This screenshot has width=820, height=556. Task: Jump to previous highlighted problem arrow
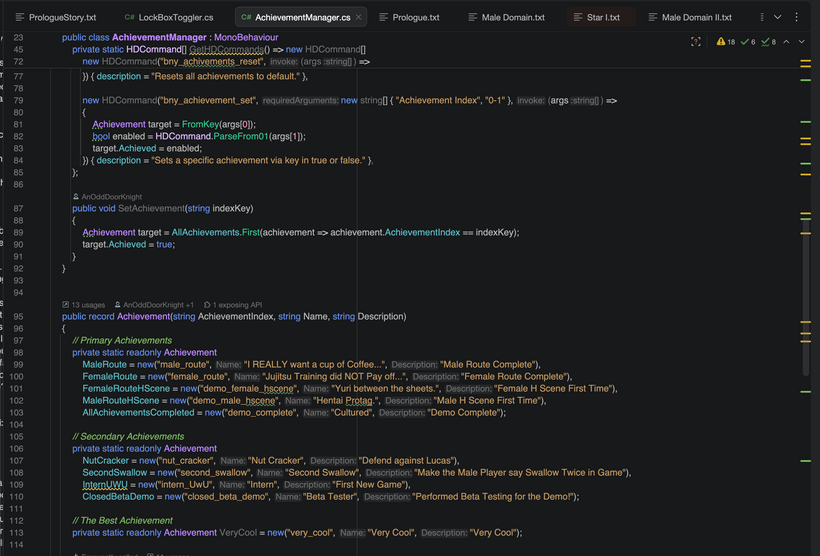pos(787,41)
